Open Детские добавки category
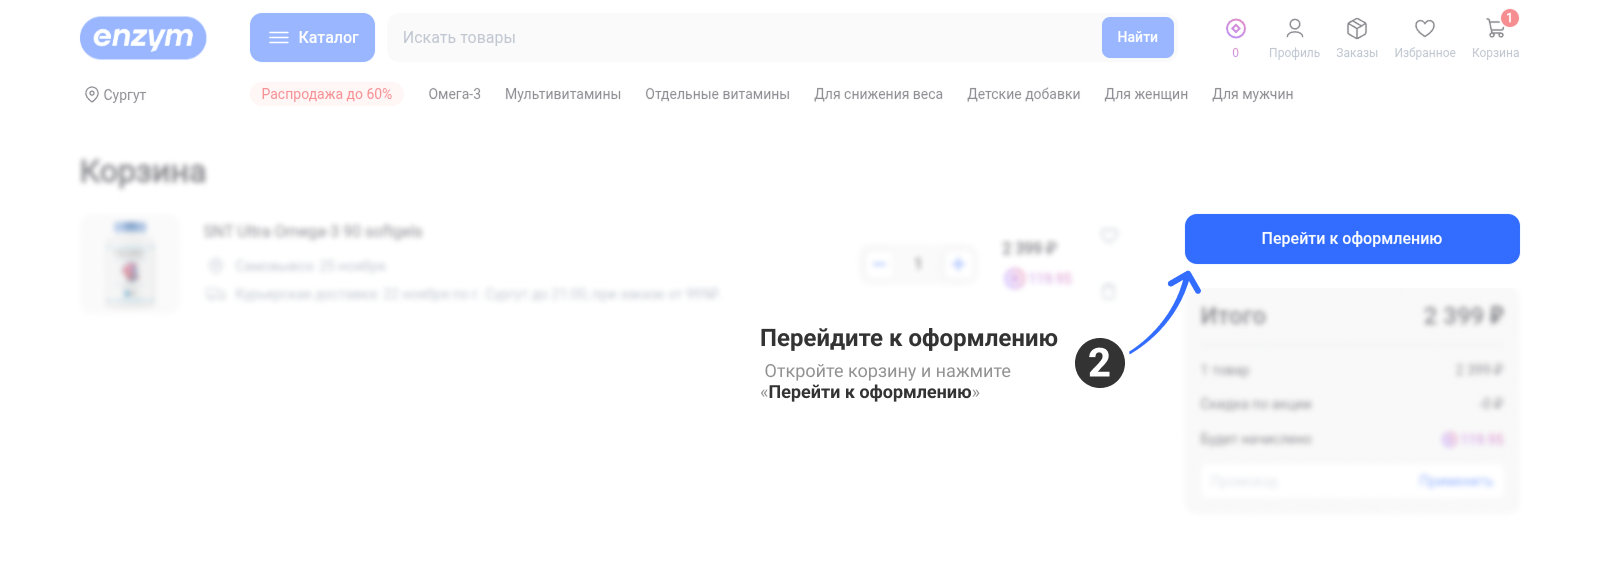 1023,94
